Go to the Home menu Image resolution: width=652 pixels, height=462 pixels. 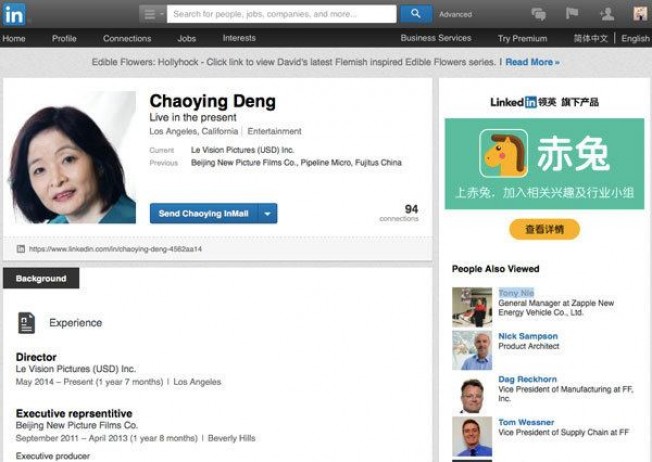(14, 39)
